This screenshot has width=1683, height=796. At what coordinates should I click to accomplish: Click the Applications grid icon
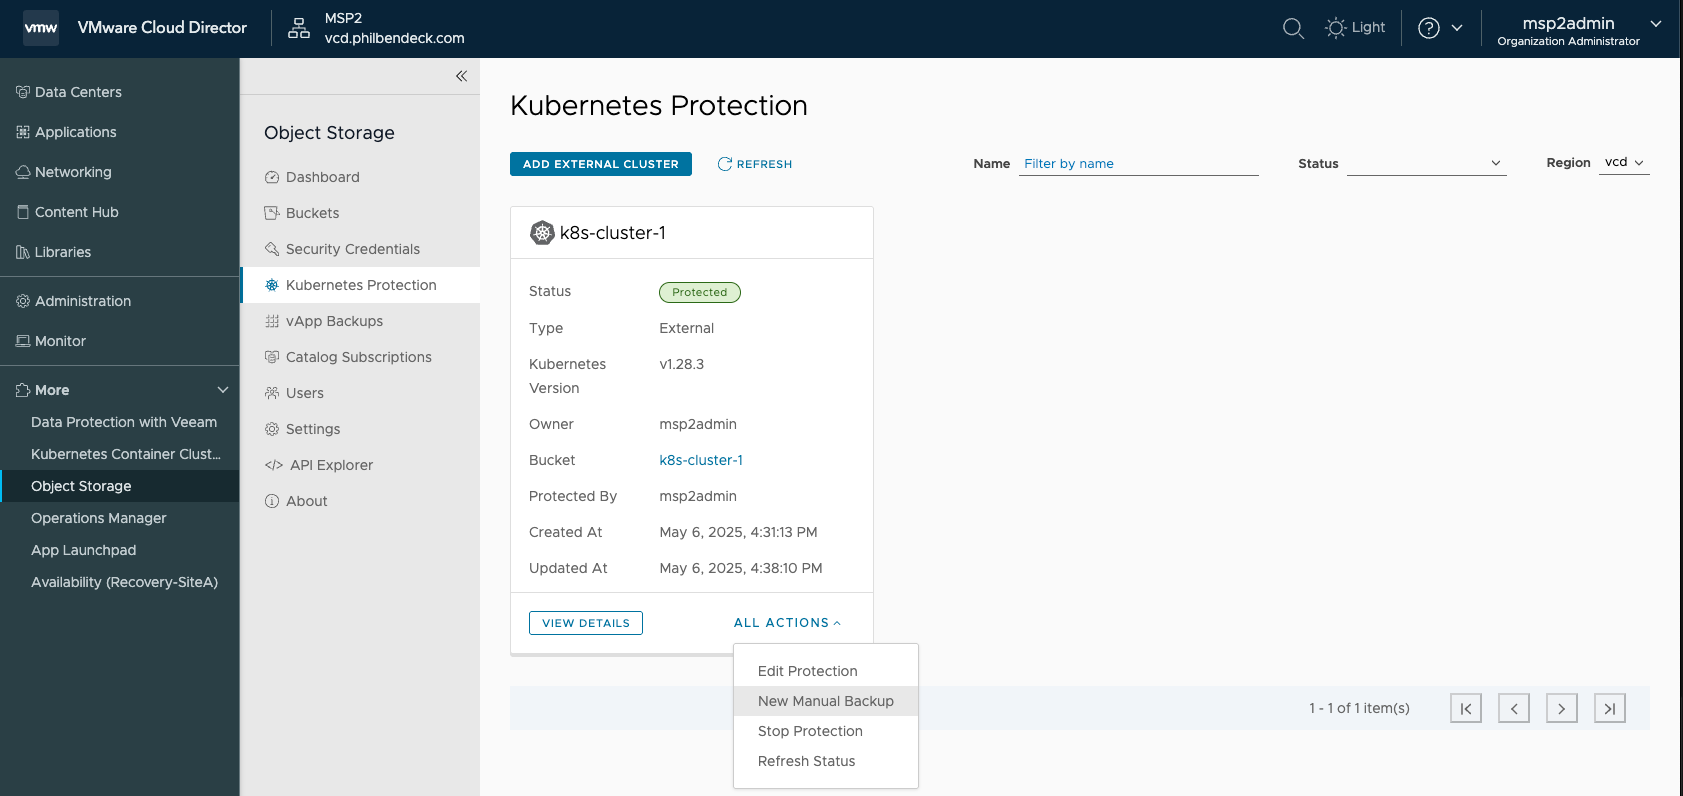[23, 132]
